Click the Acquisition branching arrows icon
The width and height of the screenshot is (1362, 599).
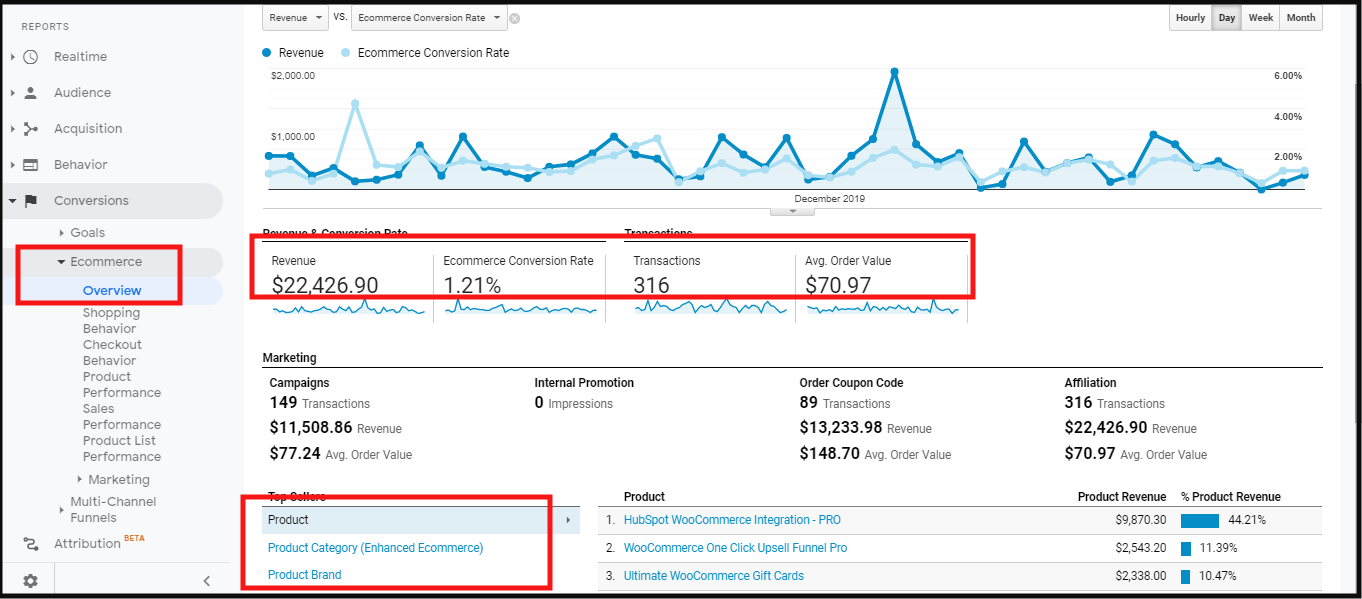click(30, 129)
